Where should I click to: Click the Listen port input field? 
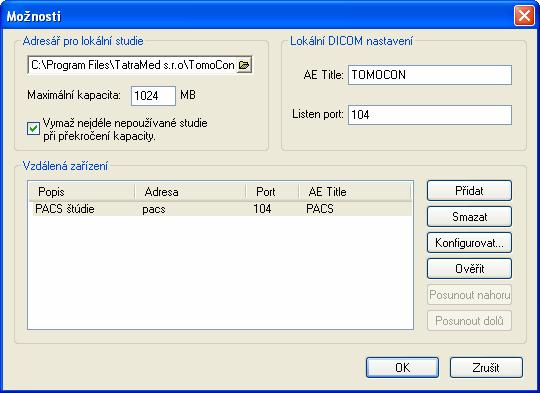click(x=430, y=115)
